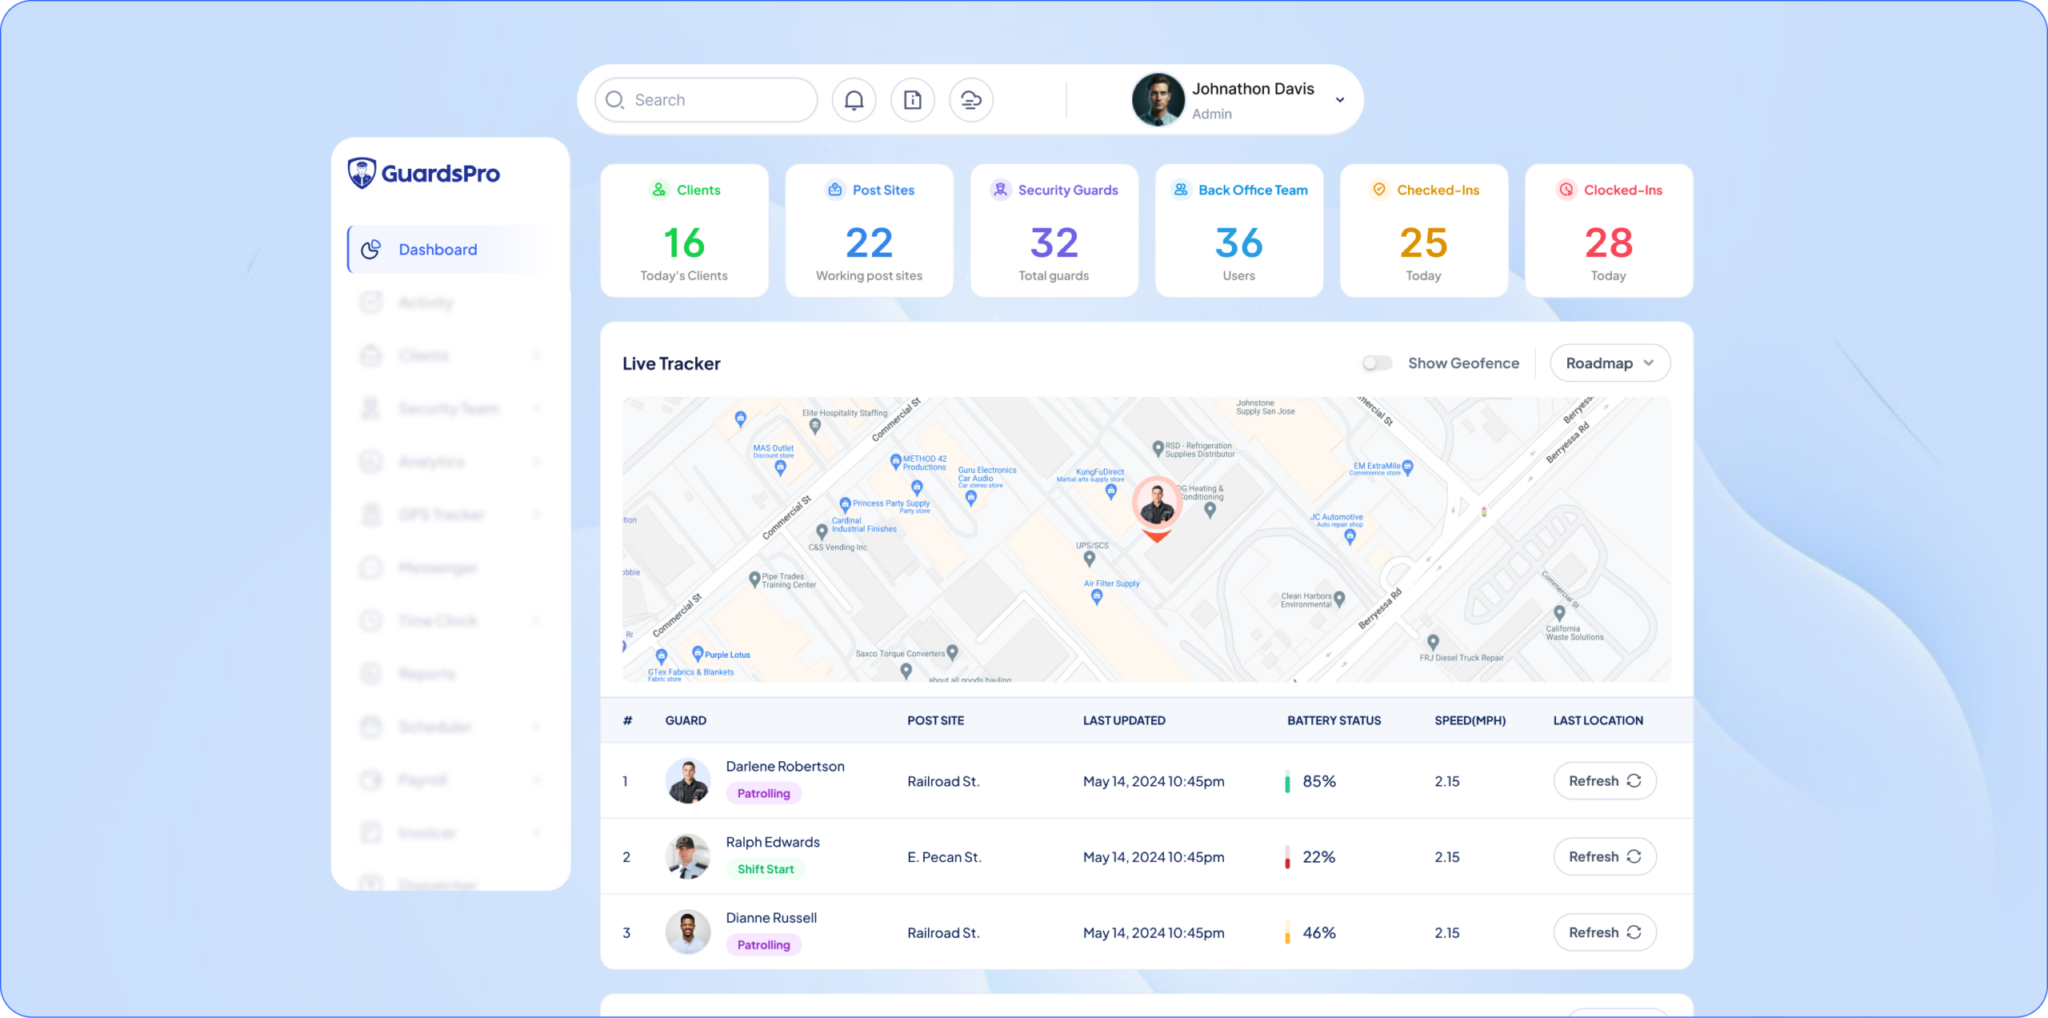Refresh Darlene Robertson's last location

pos(1604,781)
